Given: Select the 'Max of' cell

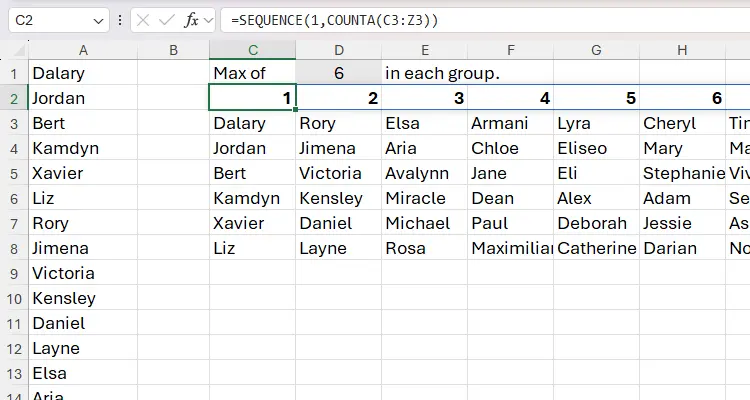Looking at the screenshot, I should click(x=253, y=73).
